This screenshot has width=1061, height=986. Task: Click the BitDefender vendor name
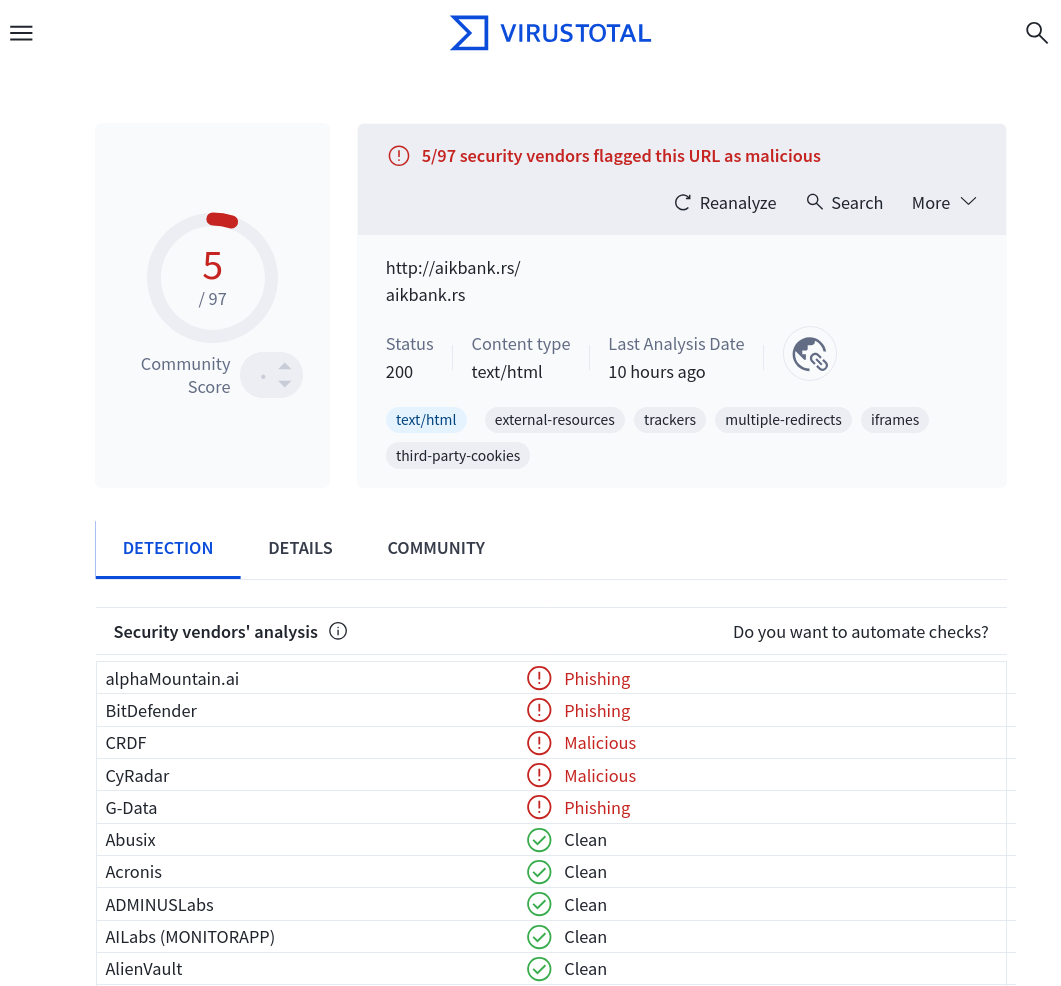[151, 711]
